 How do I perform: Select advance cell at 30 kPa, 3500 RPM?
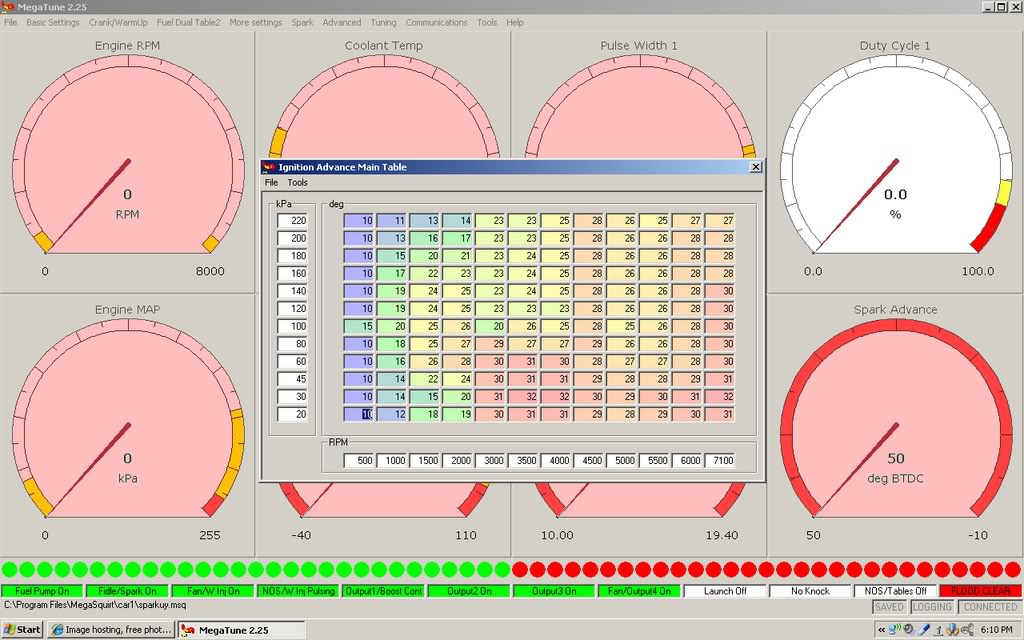point(522,397)
